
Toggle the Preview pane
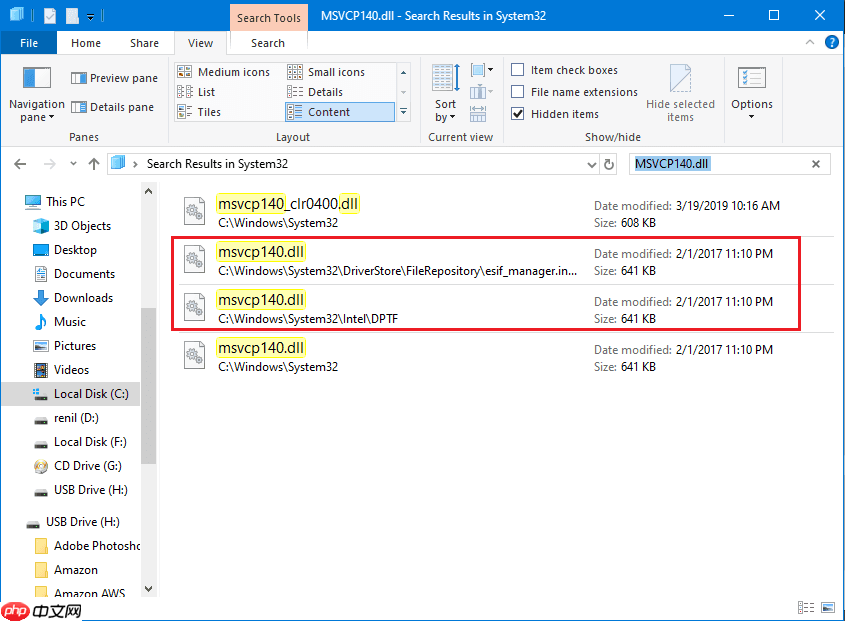(114, 78)
